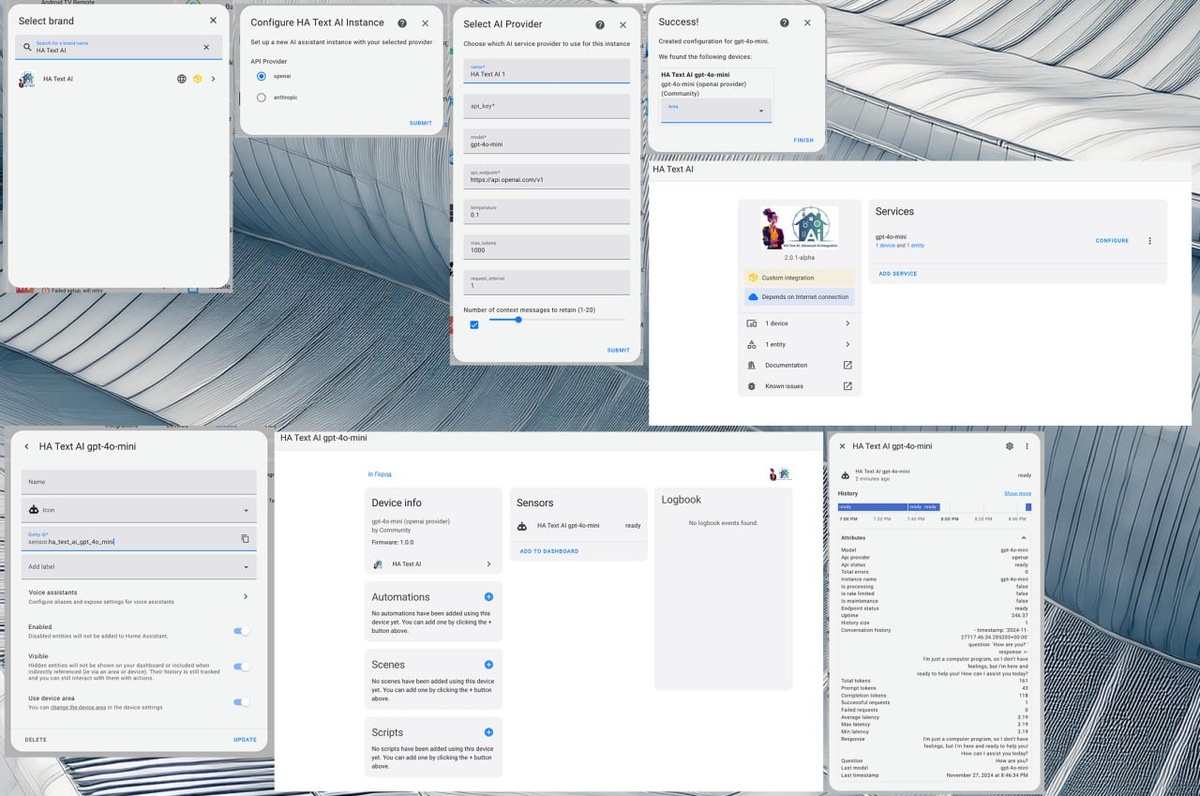Open the gpt-4o-mini service overflow menu
The height and width of the screenshot is (796, 1200).
tap(1150, 241)
